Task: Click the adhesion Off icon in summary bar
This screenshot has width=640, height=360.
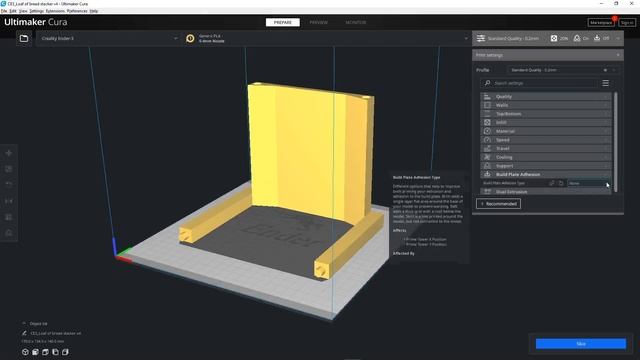Action: coord(597,38)
